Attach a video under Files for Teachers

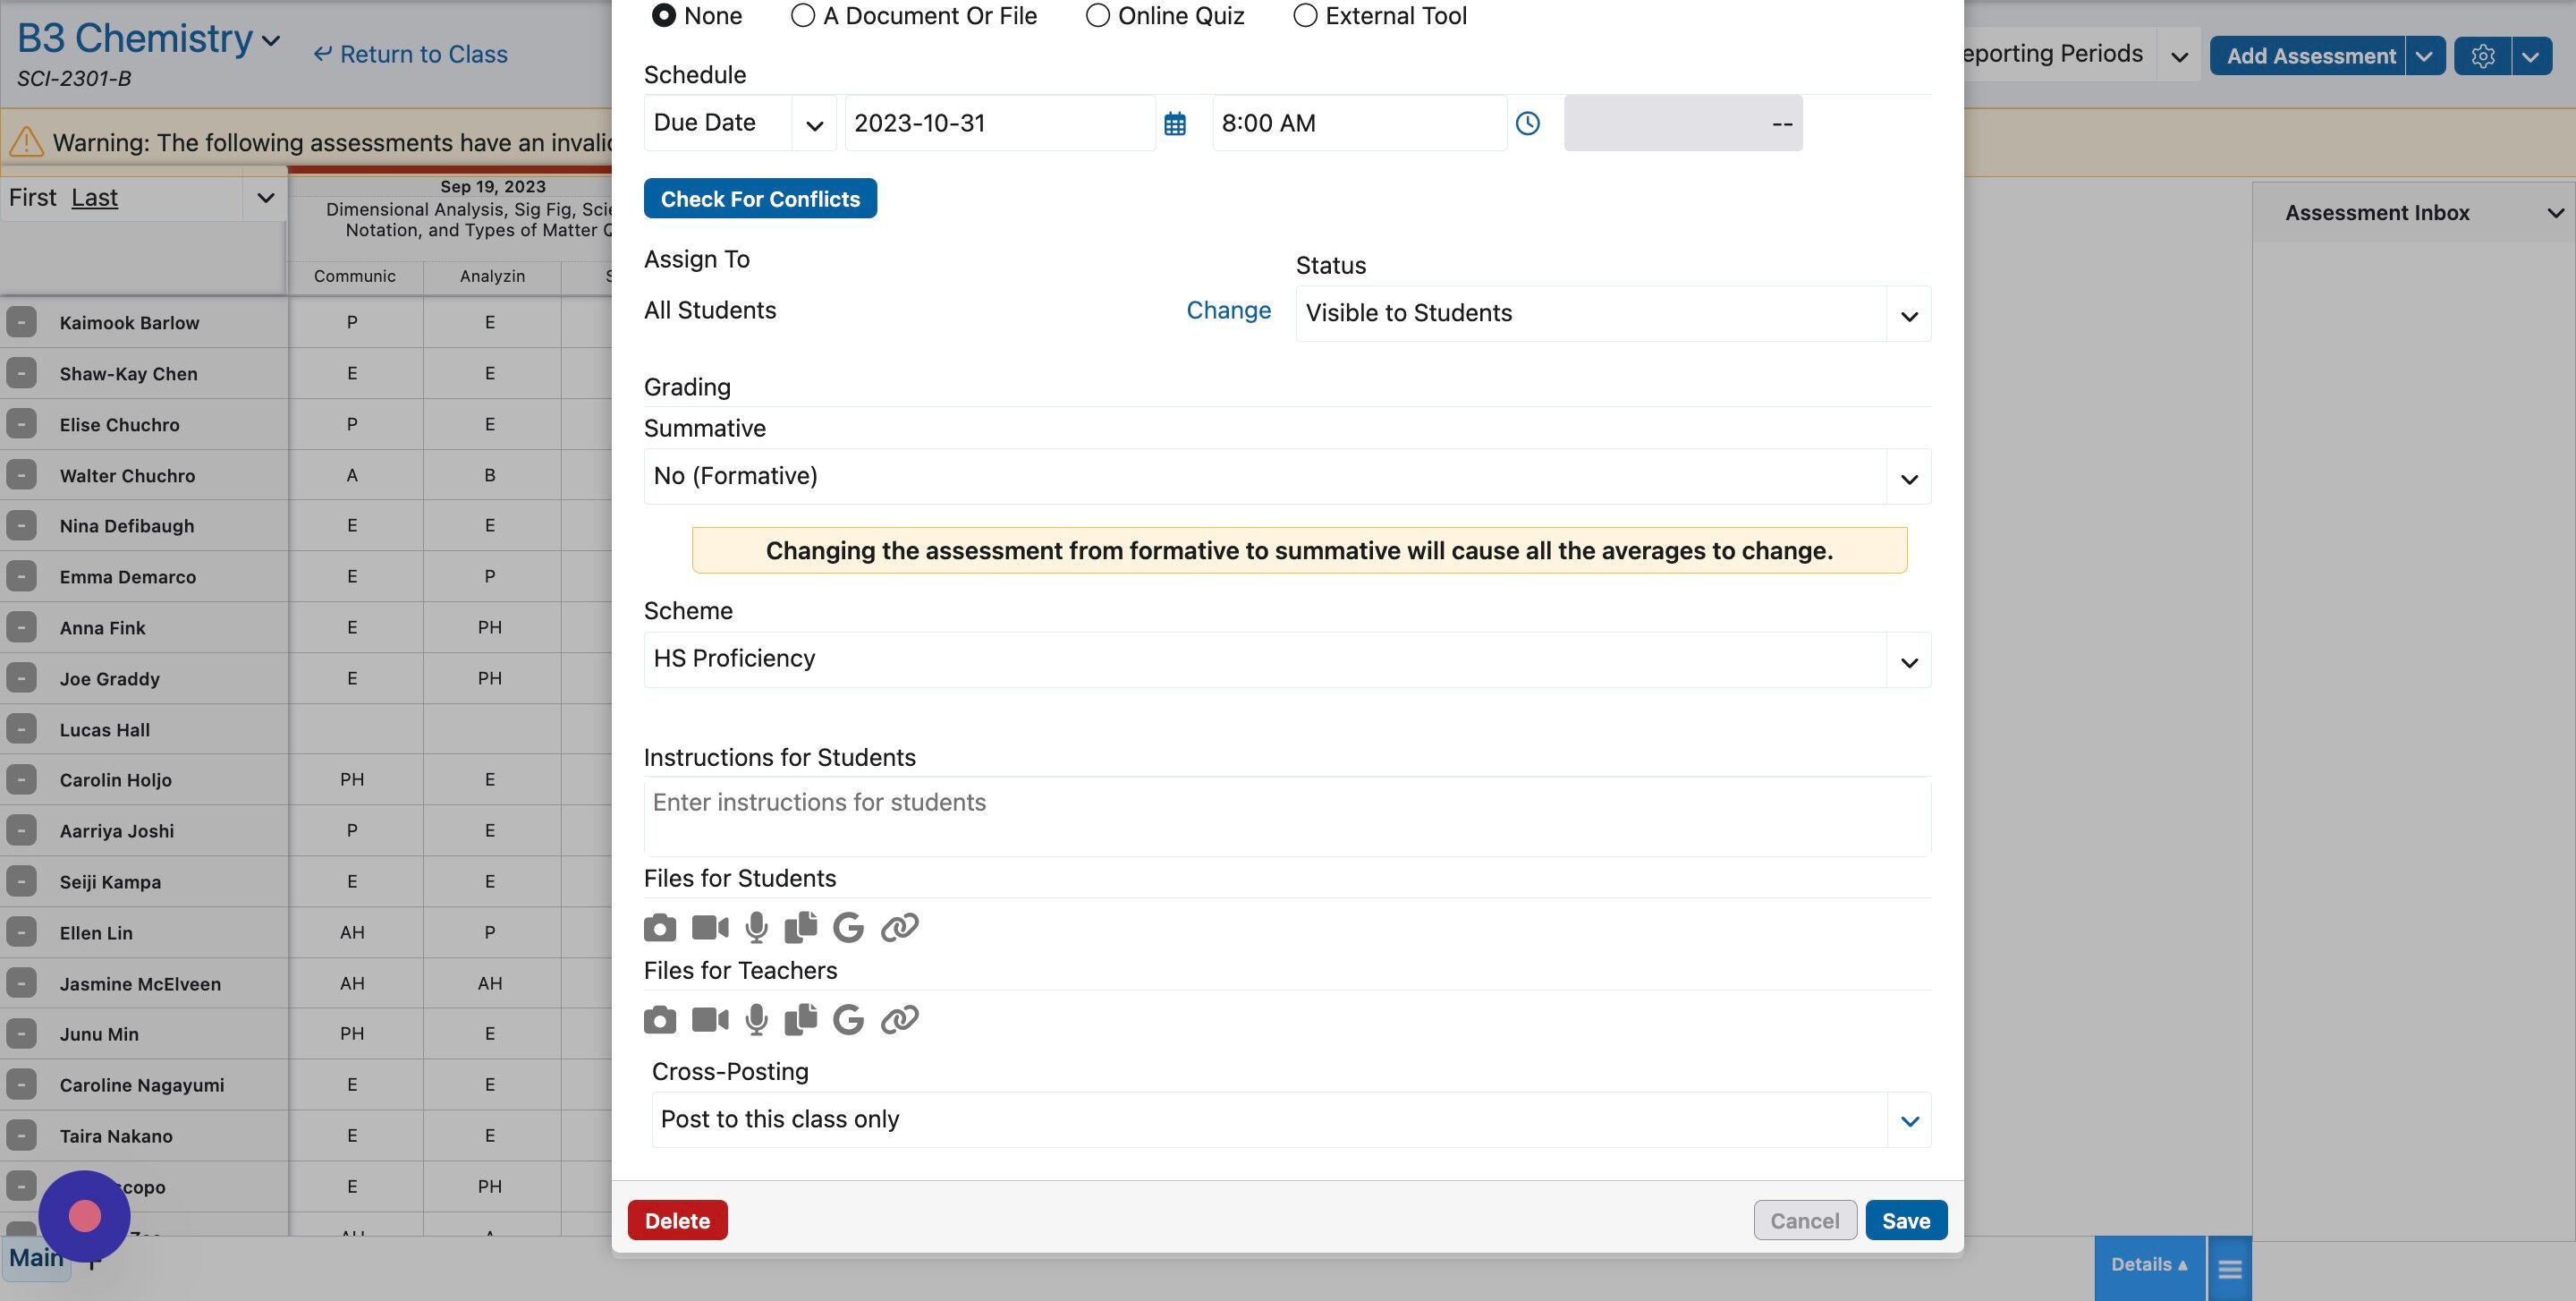[711, 1020]
